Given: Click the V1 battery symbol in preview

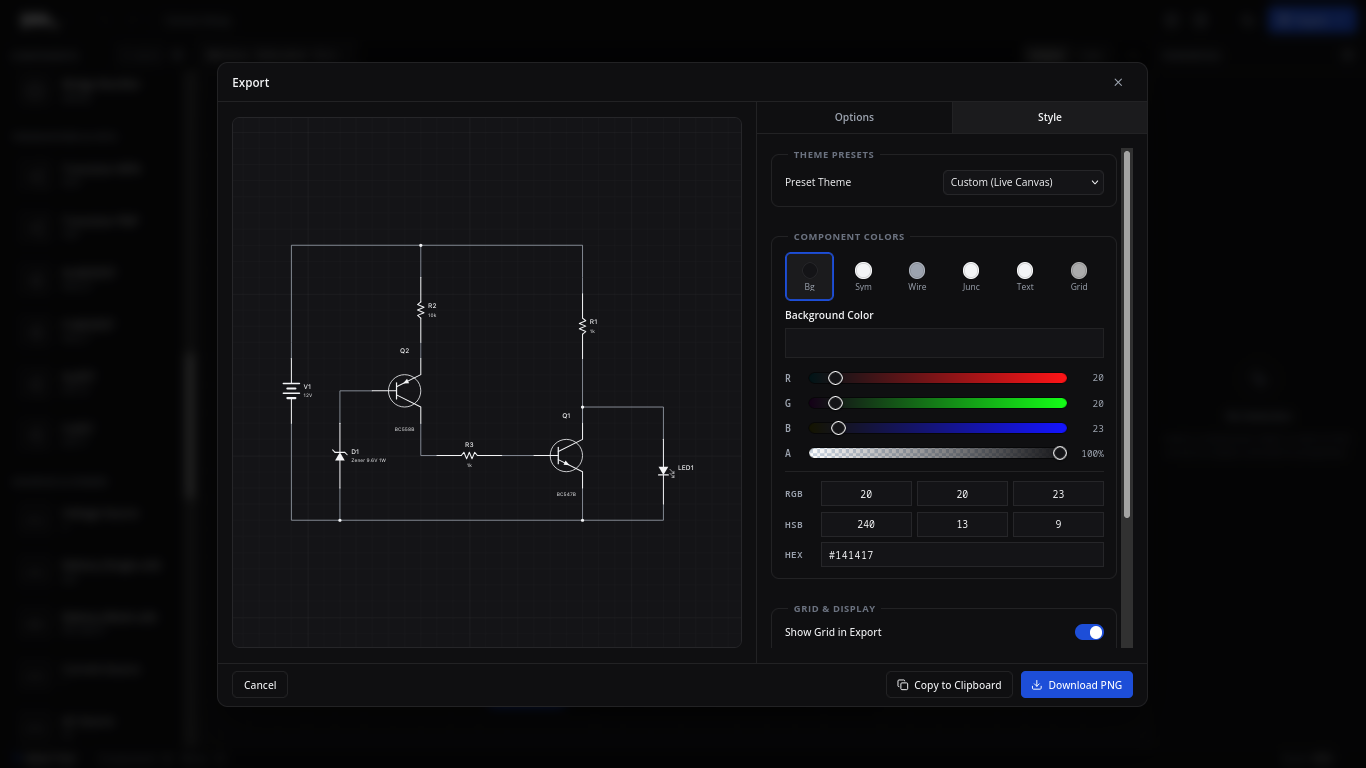Looking at the screenshot, I should click(291, 390).
